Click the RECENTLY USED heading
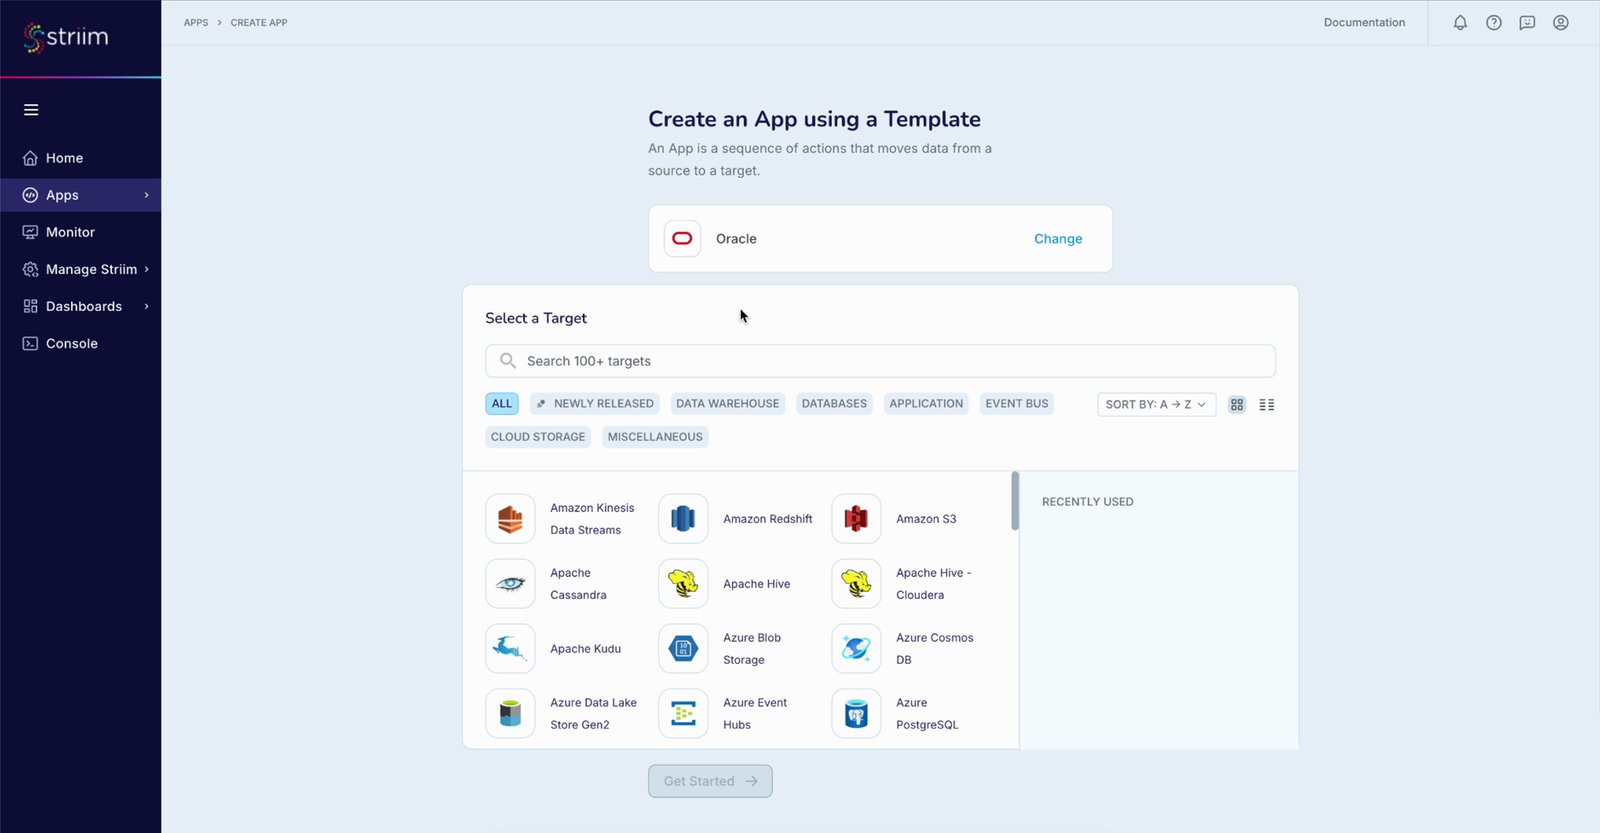 [1088, 502]
